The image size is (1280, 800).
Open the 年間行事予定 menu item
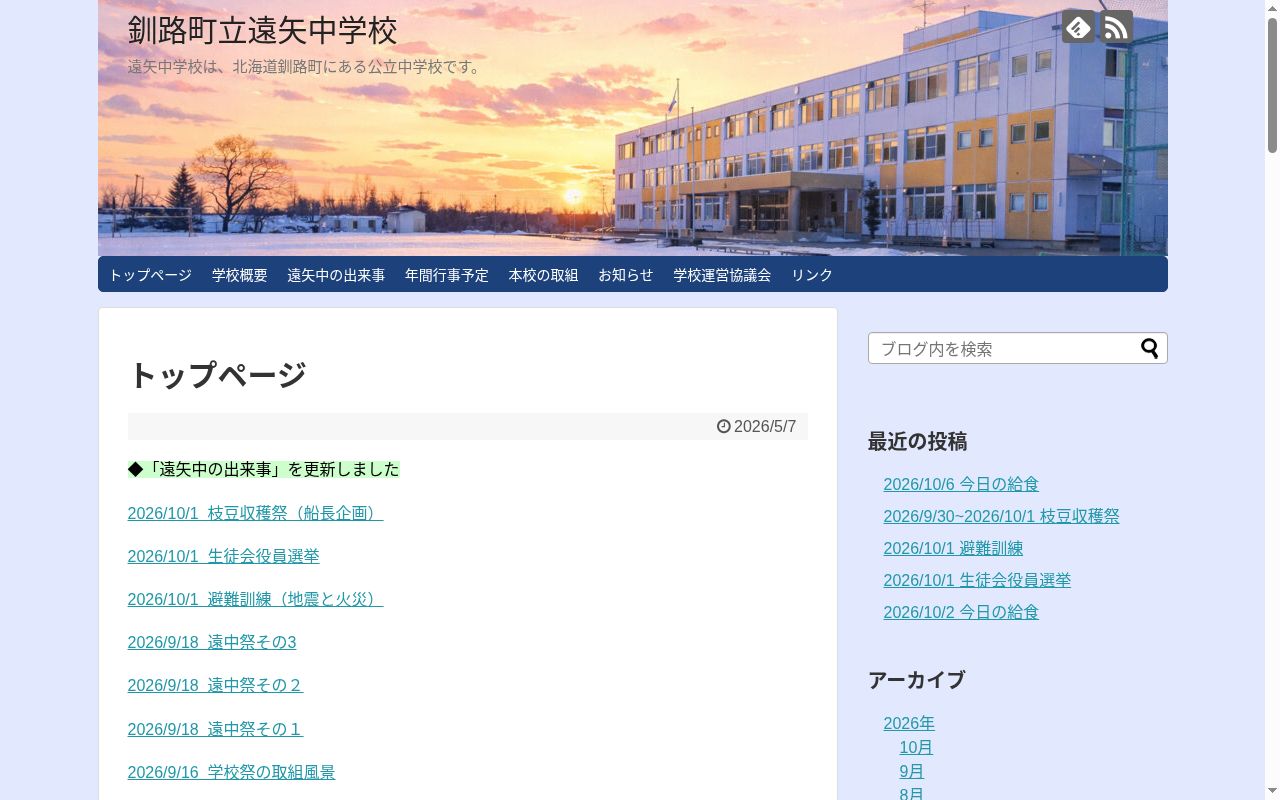click(447, 275)
